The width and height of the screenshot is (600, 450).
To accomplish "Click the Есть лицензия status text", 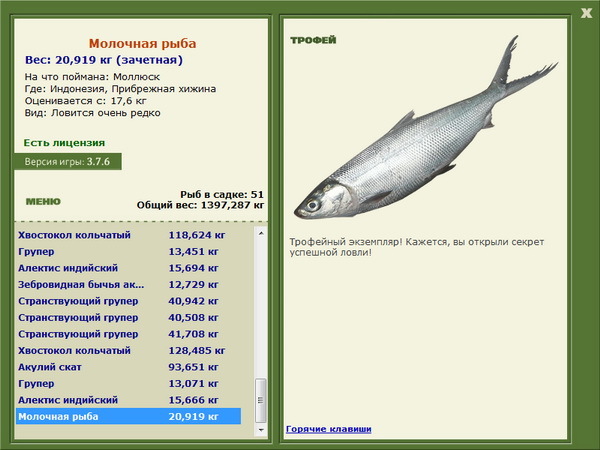I will (x=64, y=143).
